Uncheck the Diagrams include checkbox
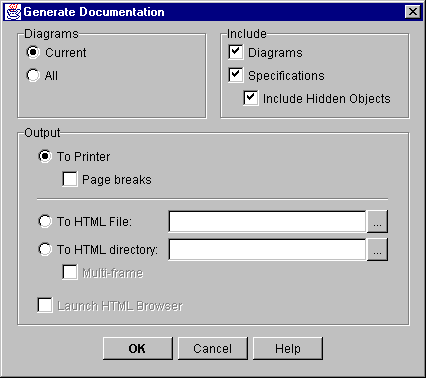This screenshot has height=378, width=426. coord(236,52)
